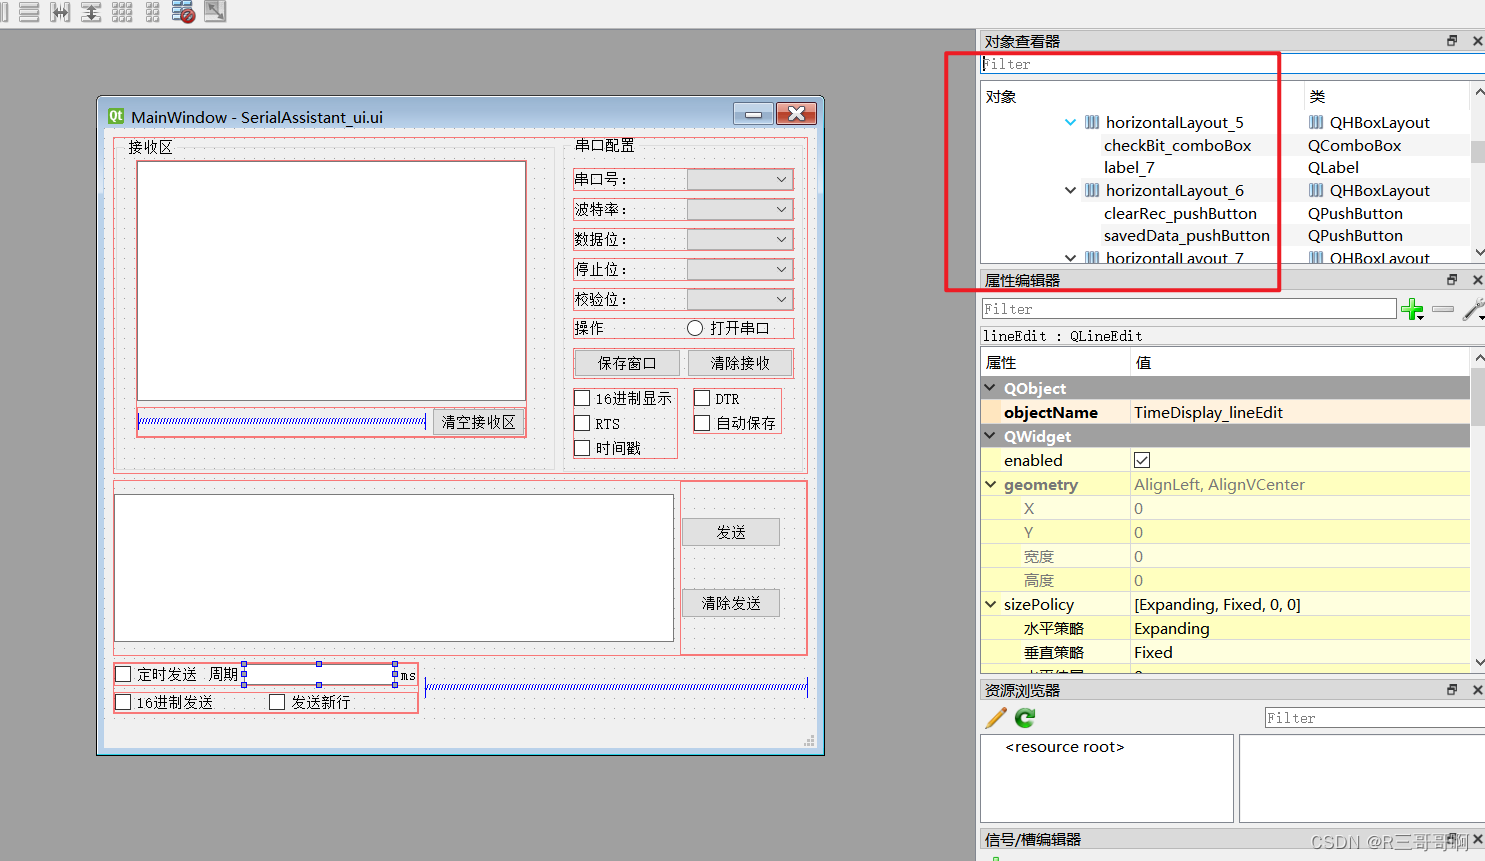This screenshot has height=861, width=1485.
Task: Collapse the QObject property group
Action: click(990, 388)
